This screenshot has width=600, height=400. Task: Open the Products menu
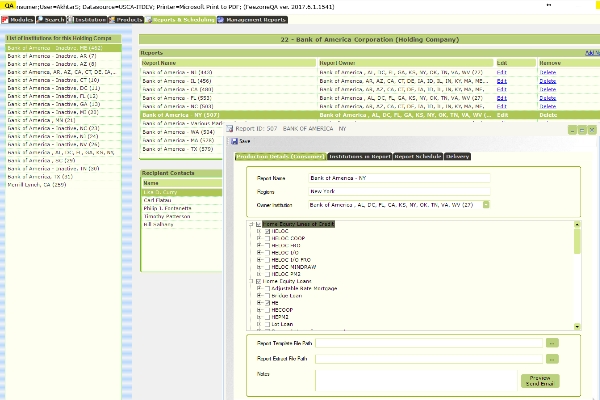pos(126,20)
